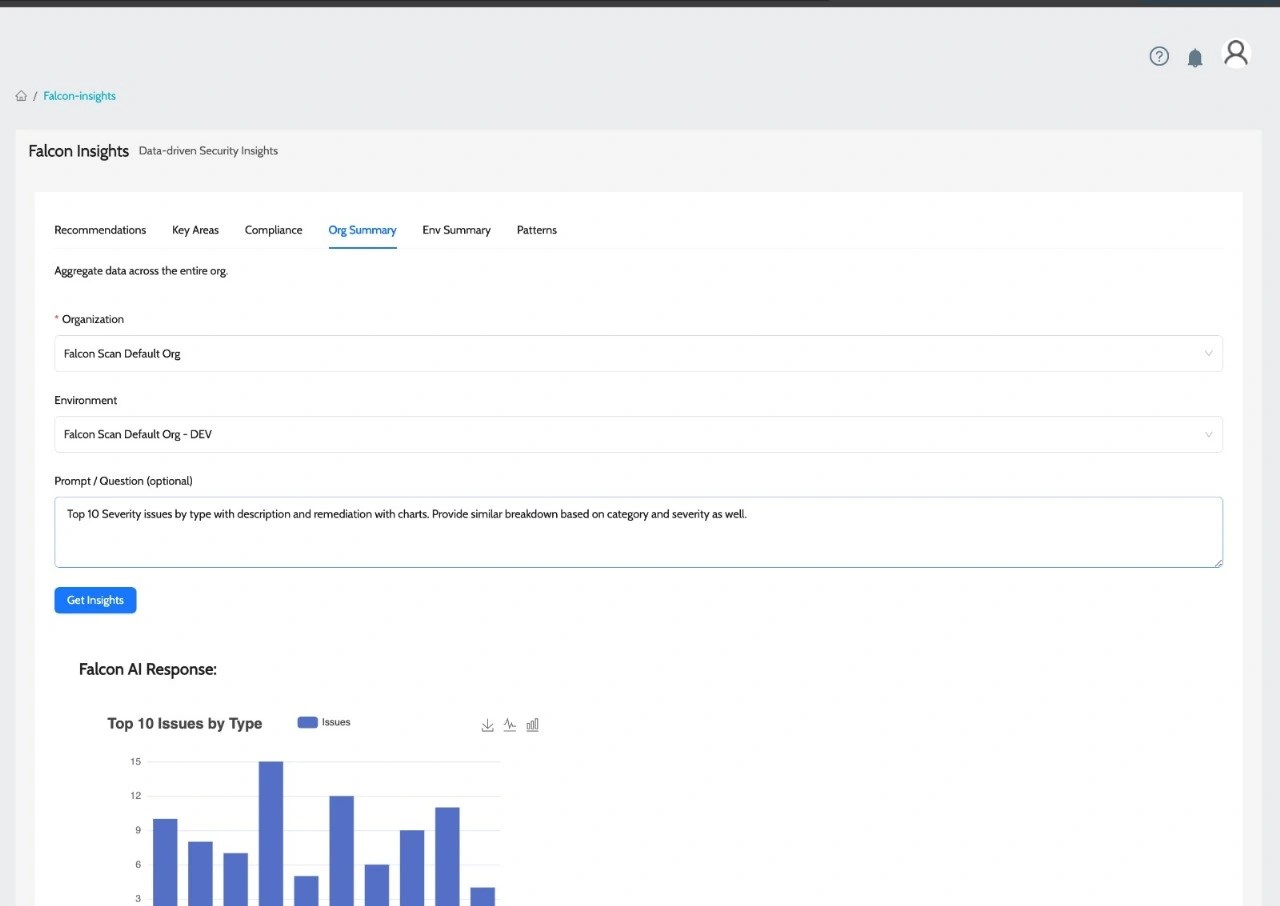Open the Organization dropdown
The image size is (1280, 906).
click(638, 354)
